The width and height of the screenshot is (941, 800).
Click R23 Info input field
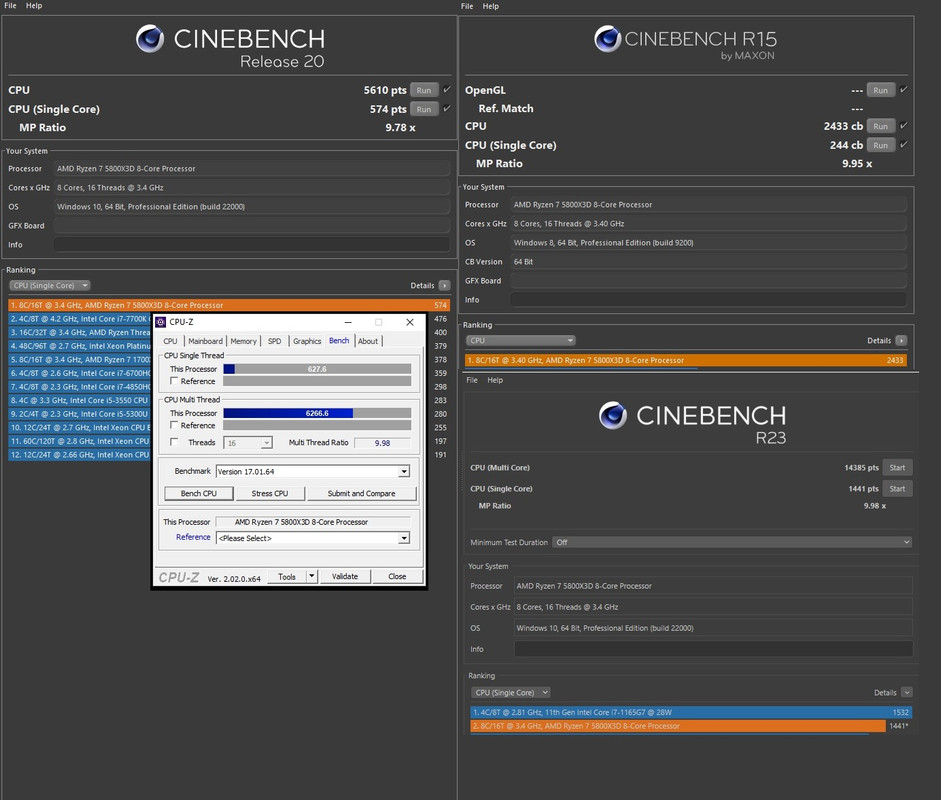(714, 649)
